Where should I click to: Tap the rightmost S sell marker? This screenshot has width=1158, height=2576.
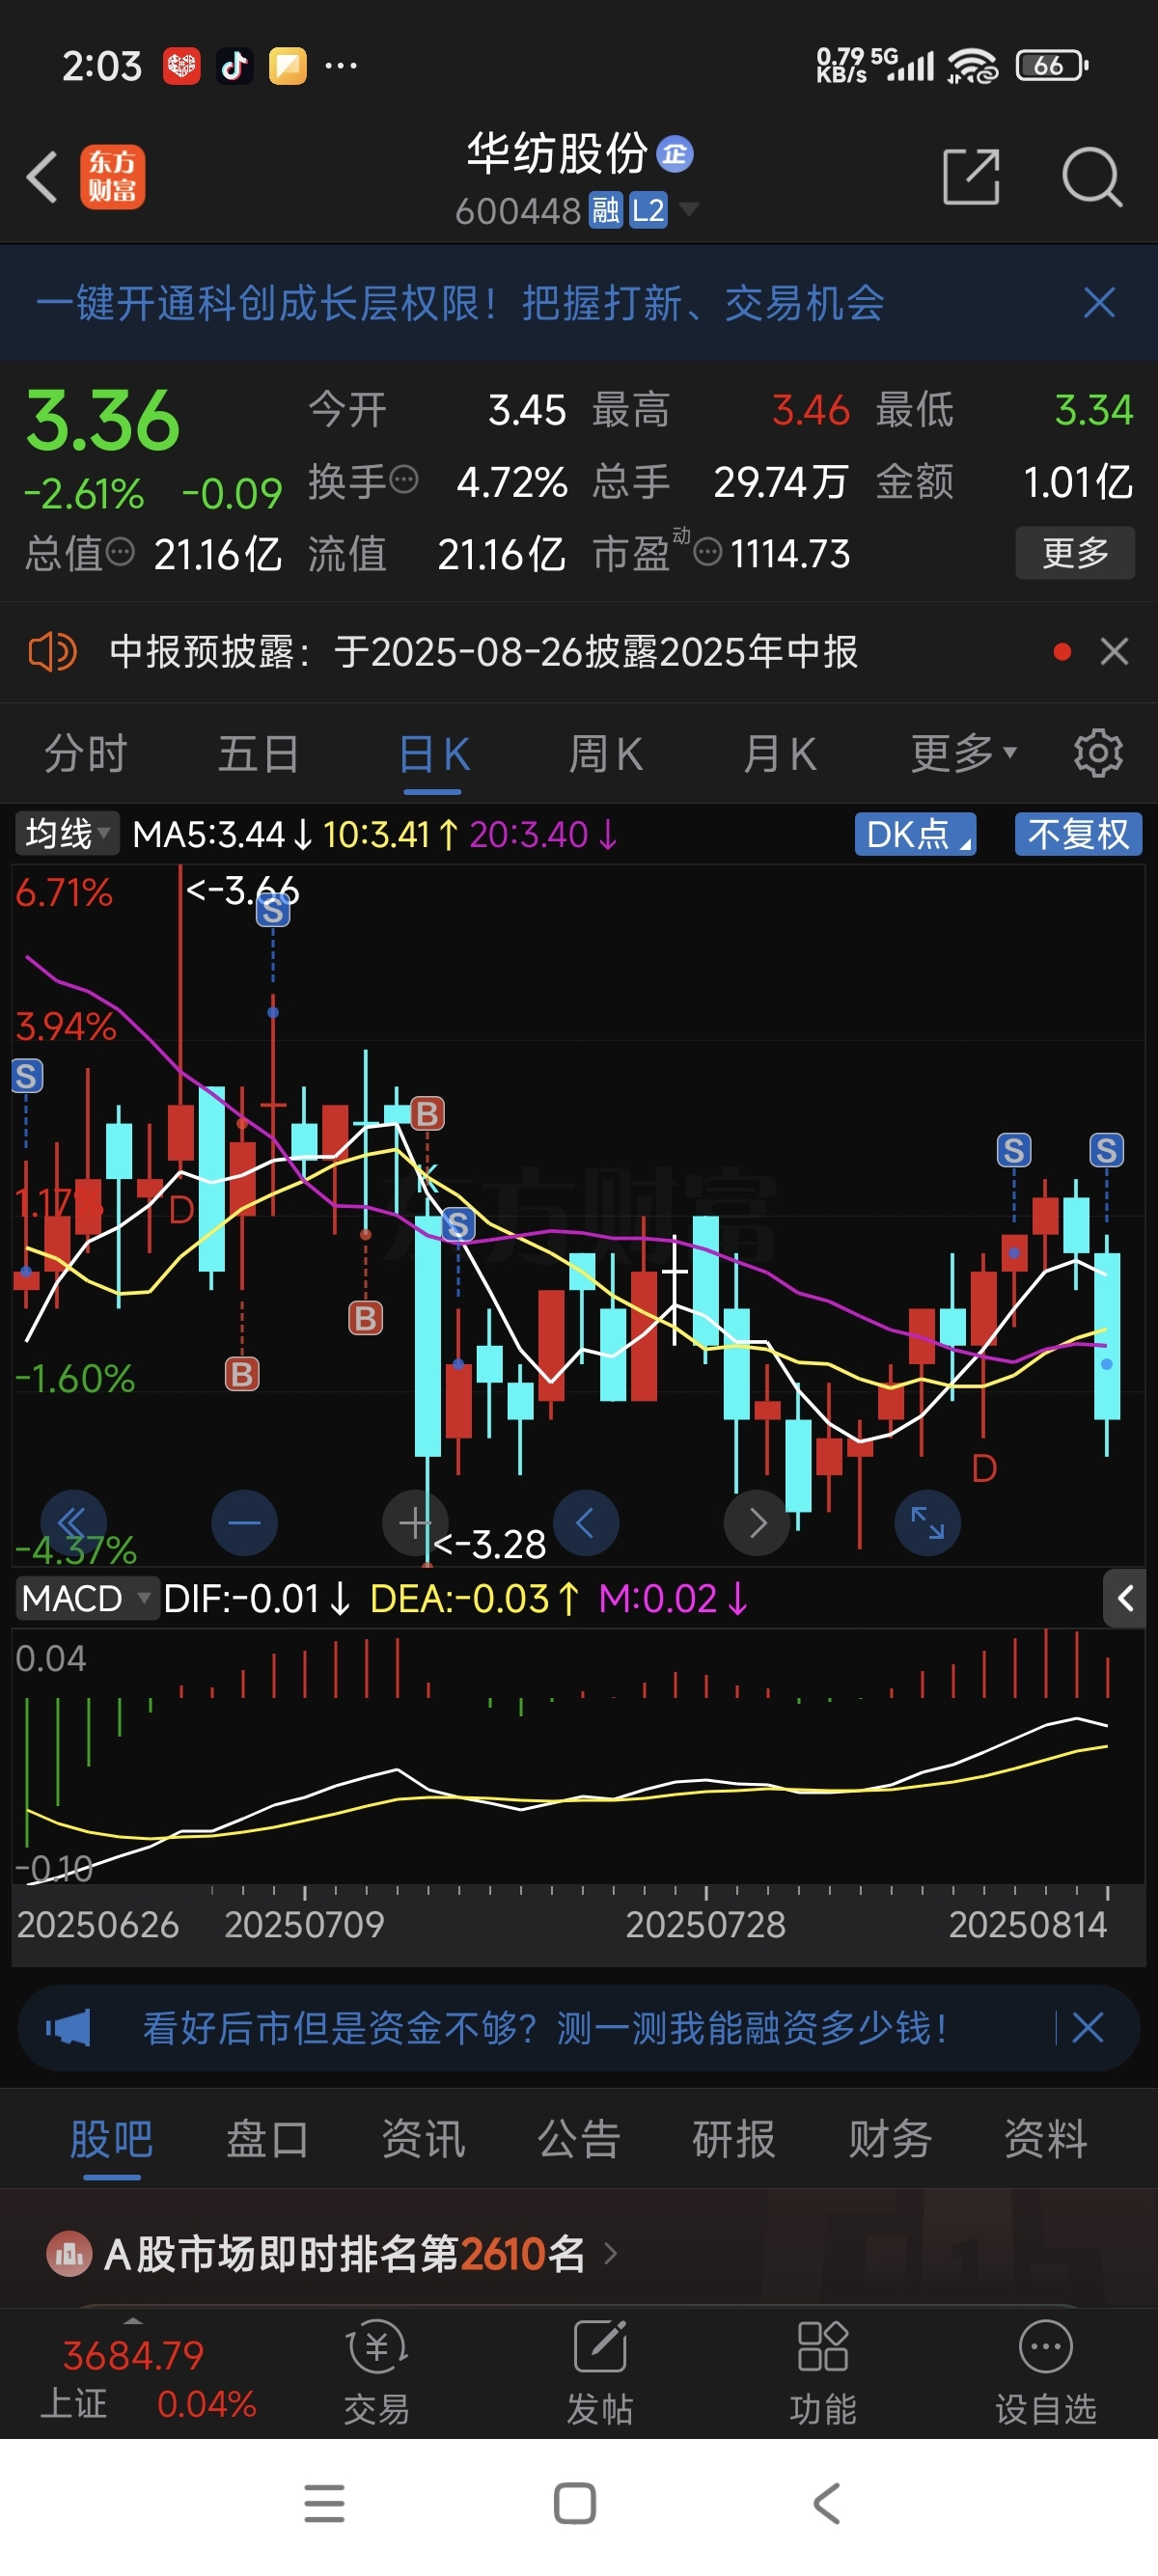click(x=1106, y=1150)
